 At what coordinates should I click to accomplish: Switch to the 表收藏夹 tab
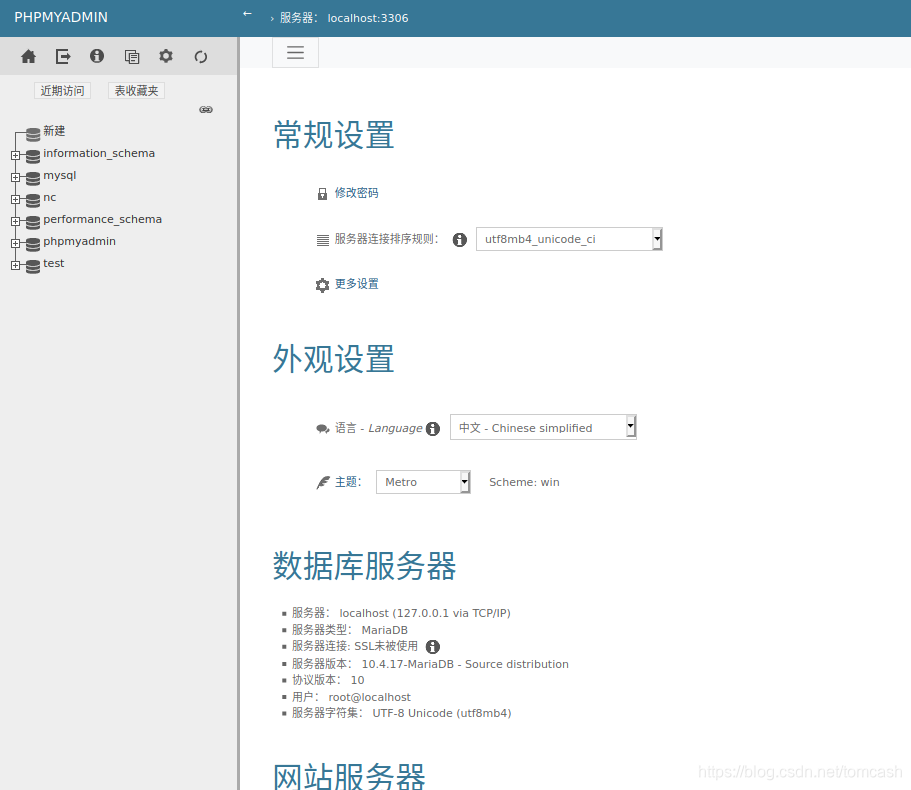point(136,91)
